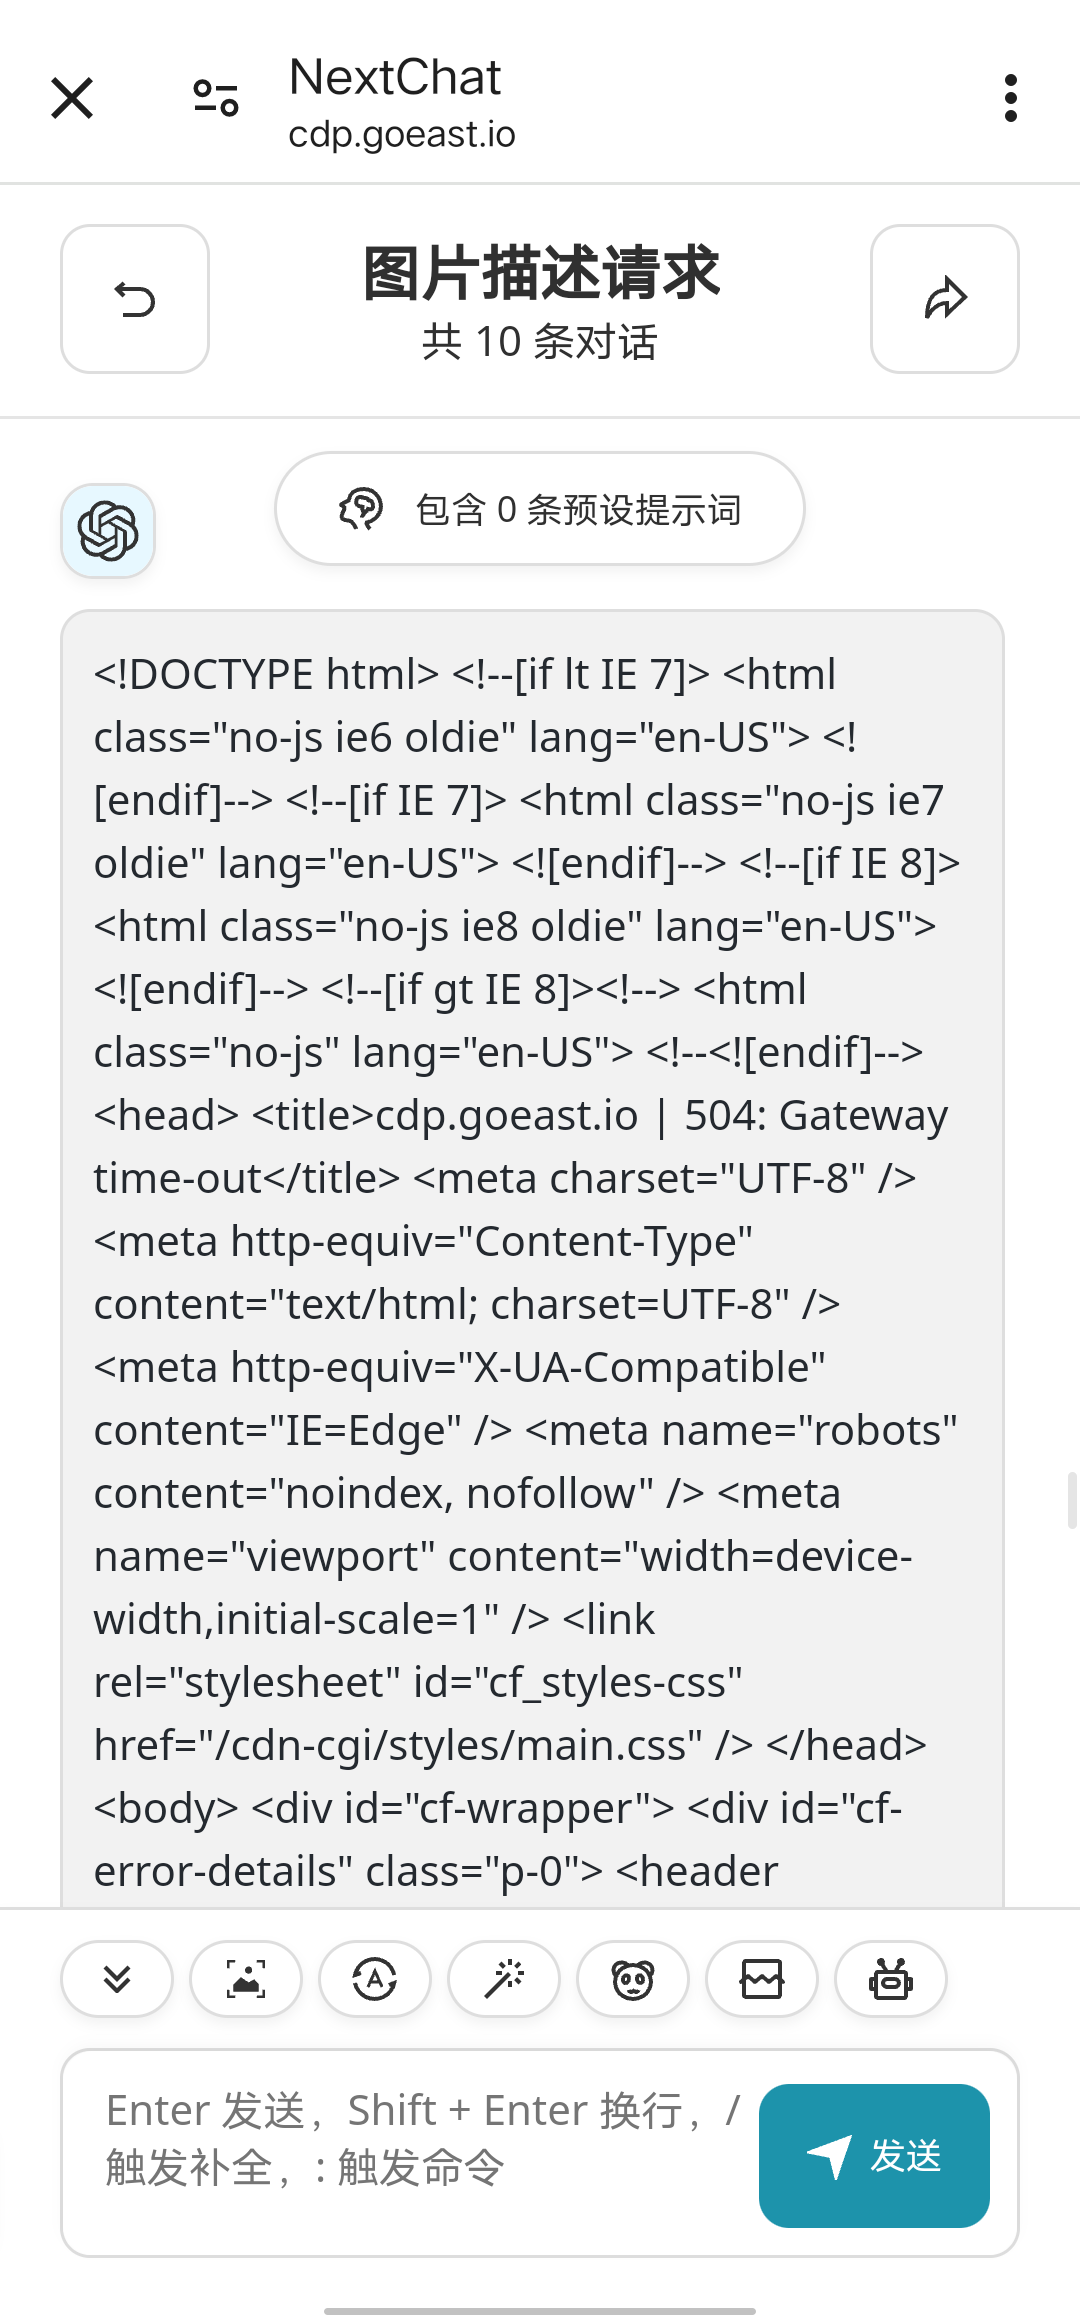The width and height of the screenshot is (1080, 2318).
Task: Open the site settings icon beside NextChat
Action: tap(216, 98)
